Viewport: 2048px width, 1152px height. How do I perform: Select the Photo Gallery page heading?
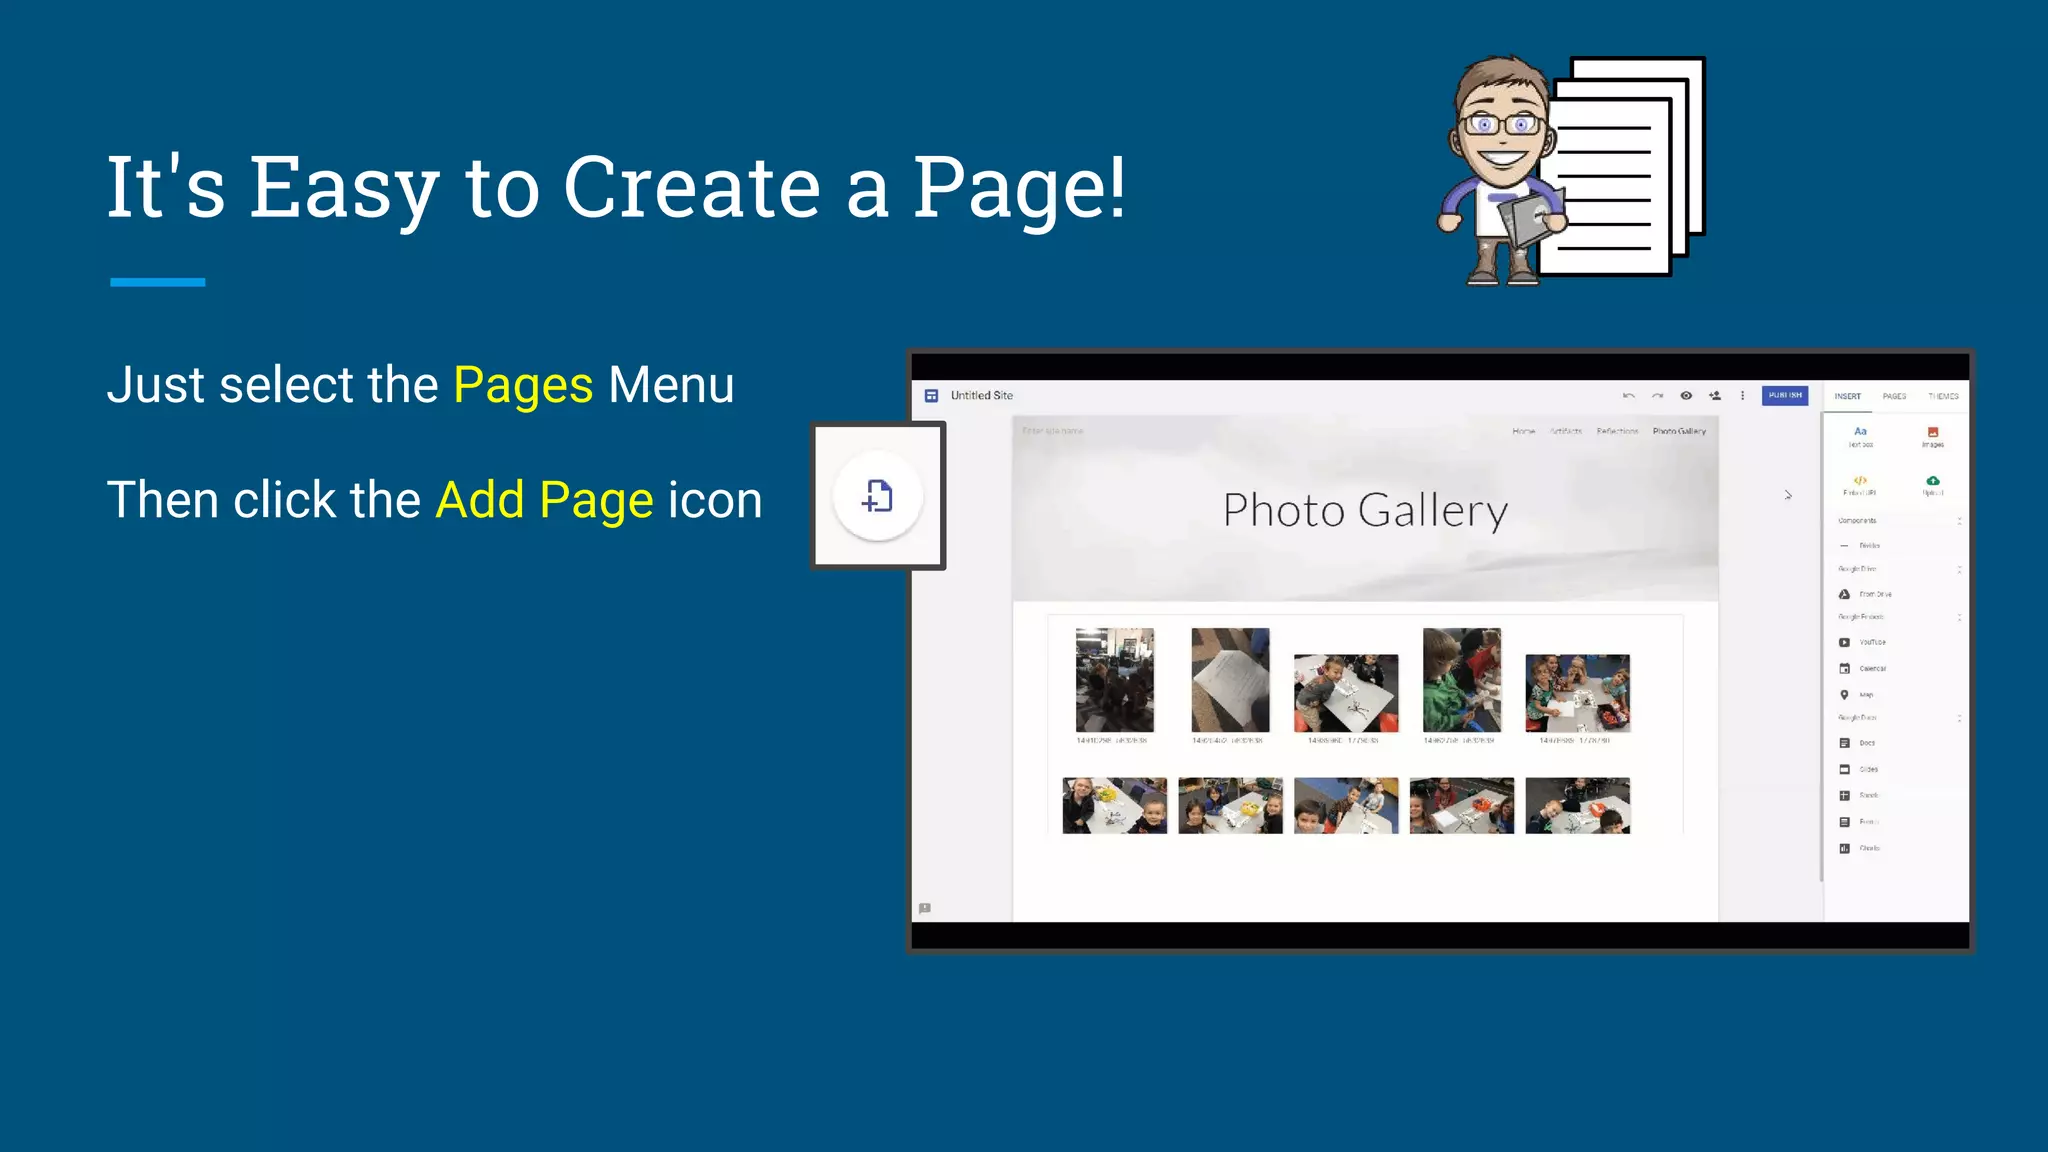(1365, 510)
